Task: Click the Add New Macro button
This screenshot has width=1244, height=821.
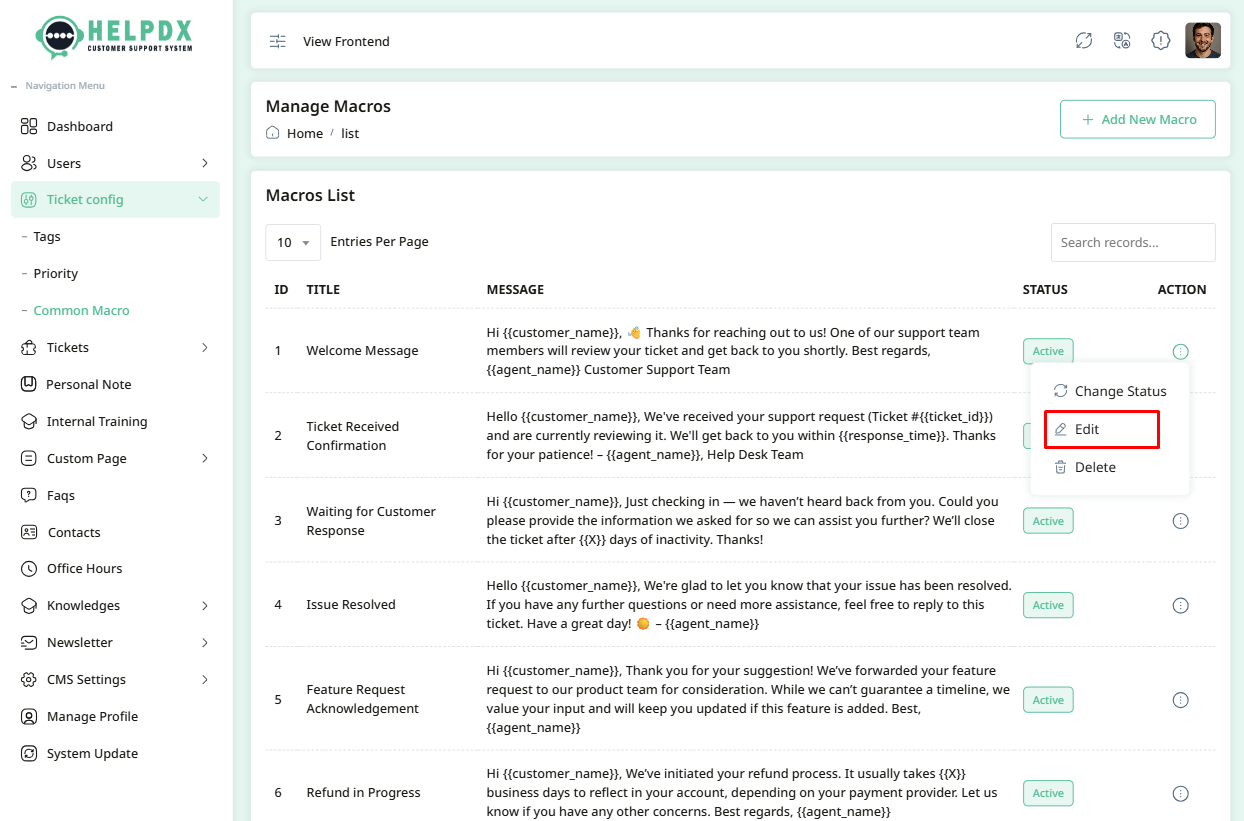Action: (1137, 119)
